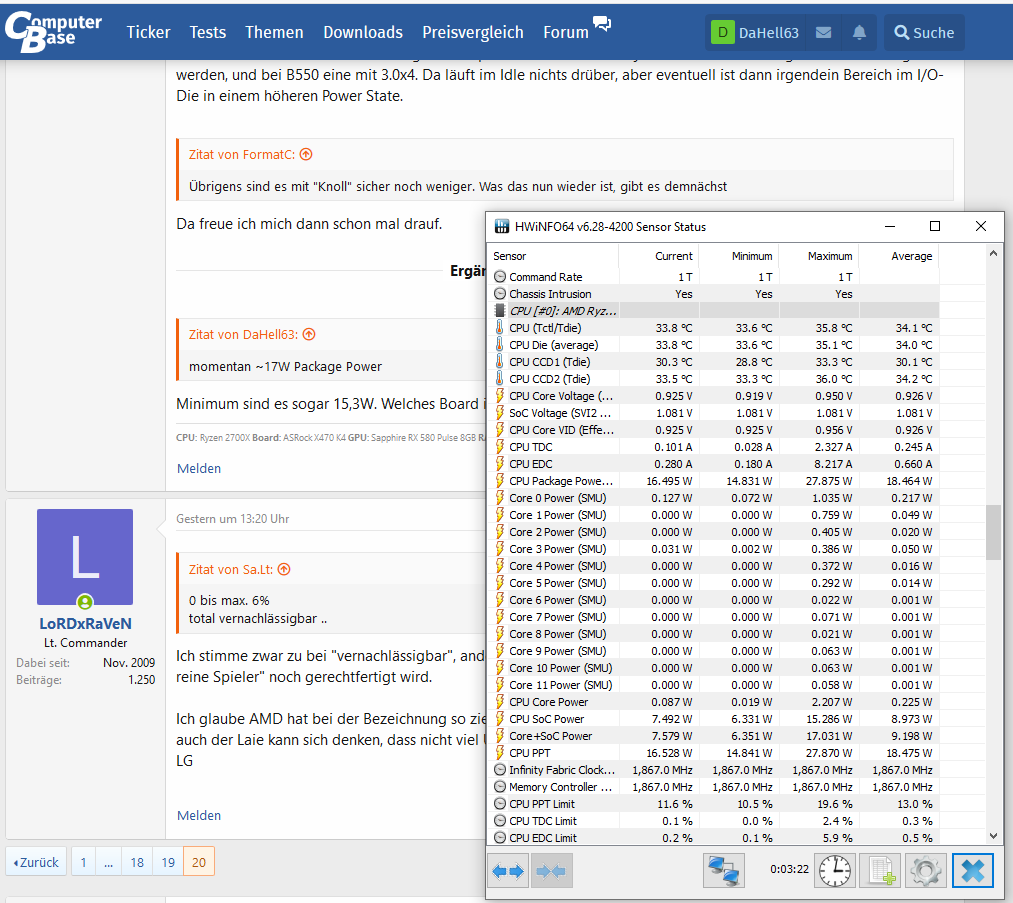Select the Memory Controller clock row

point(713,787)
